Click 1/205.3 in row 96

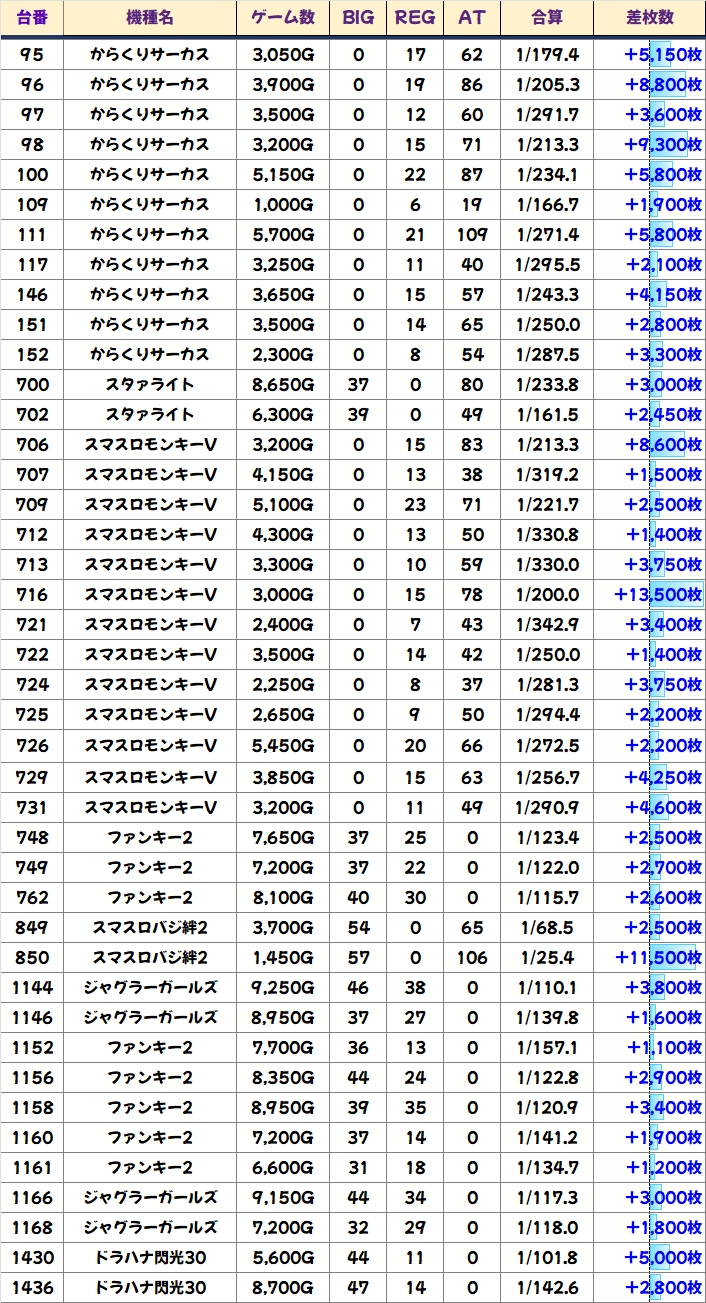(x=547, y=84)
